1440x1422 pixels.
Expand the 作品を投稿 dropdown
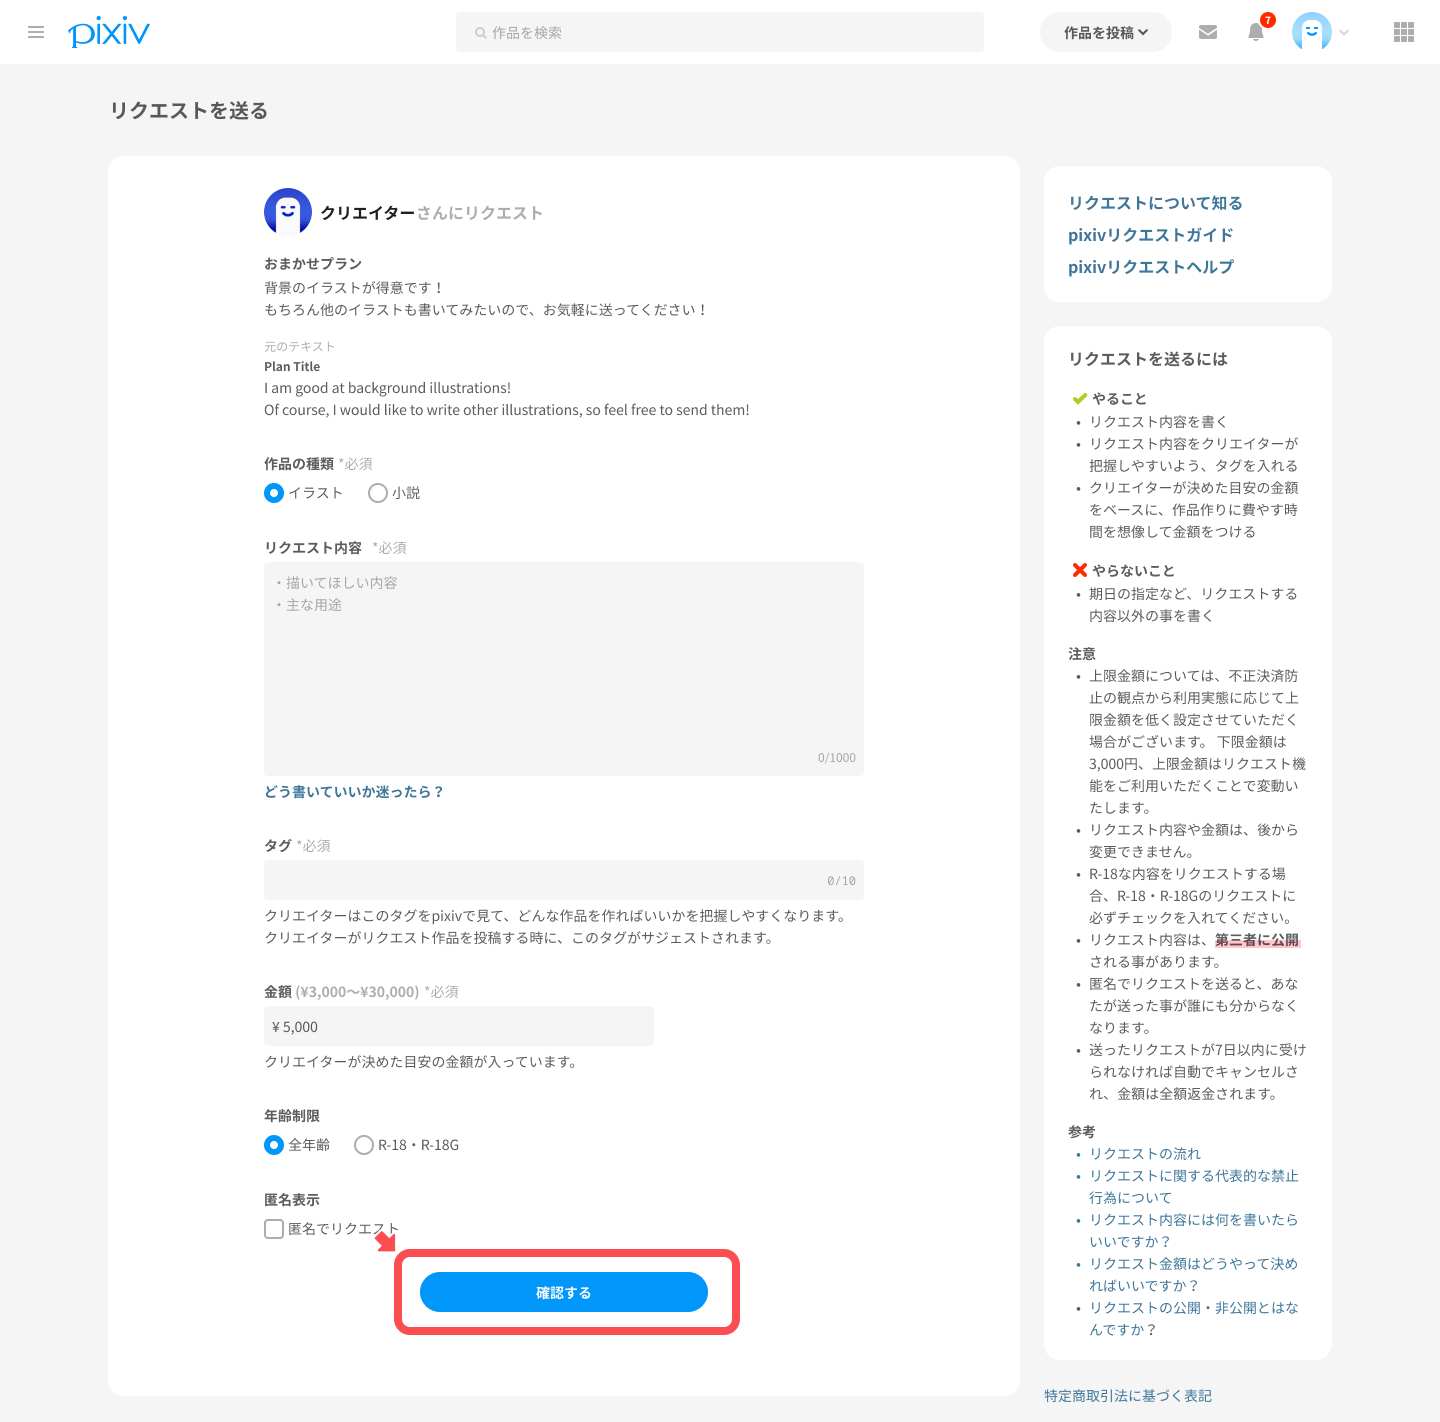1105,32
